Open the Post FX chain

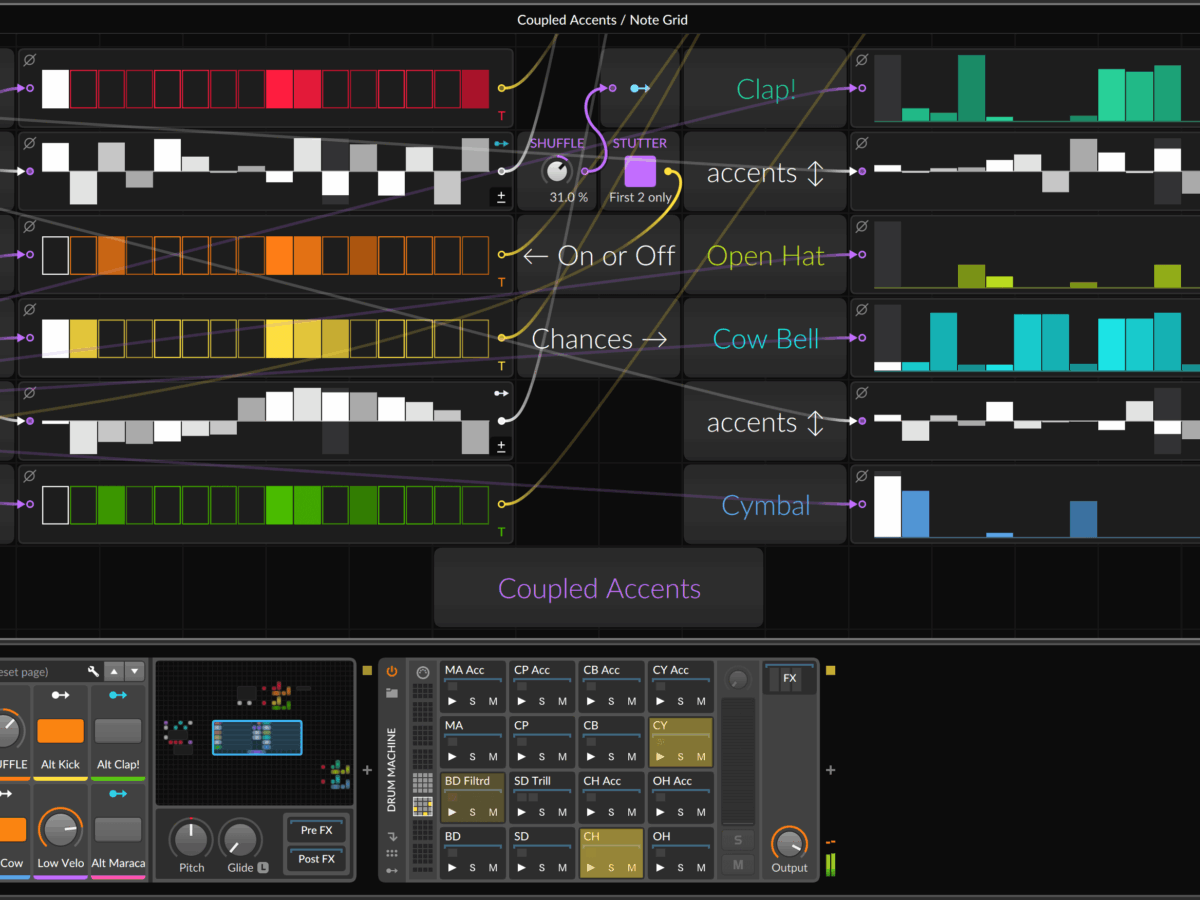316,859
